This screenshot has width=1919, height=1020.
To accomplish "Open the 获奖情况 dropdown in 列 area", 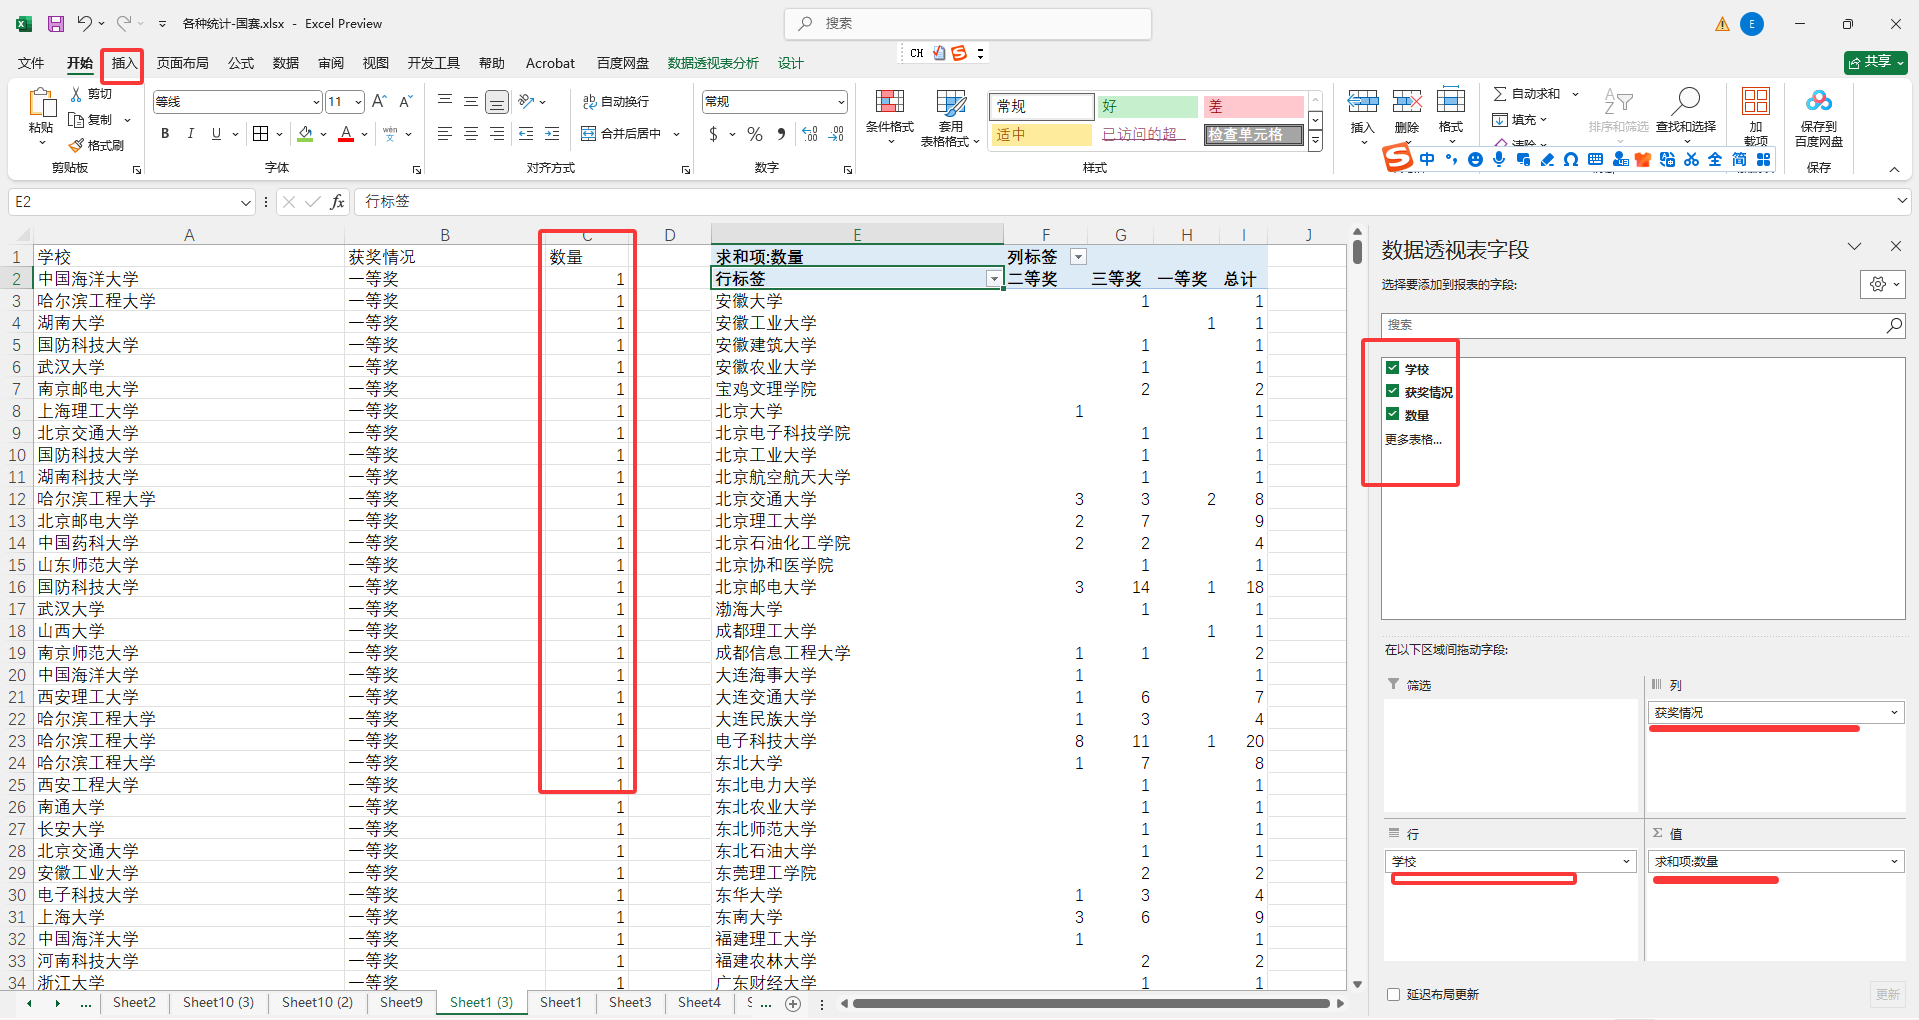I will tap(1895, 712).
